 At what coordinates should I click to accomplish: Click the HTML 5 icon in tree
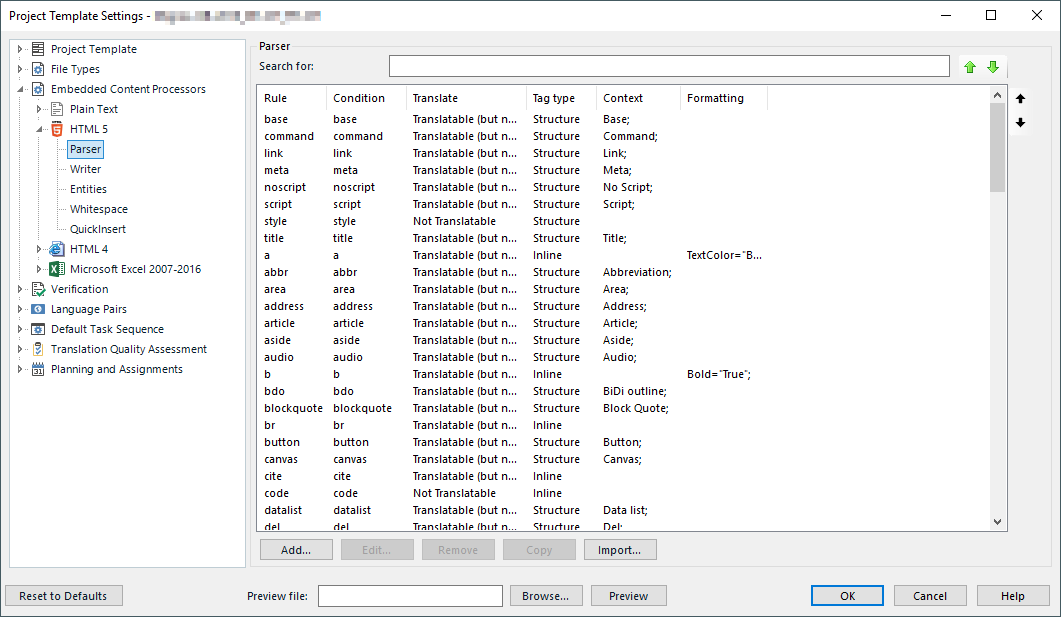coord(57,129)
